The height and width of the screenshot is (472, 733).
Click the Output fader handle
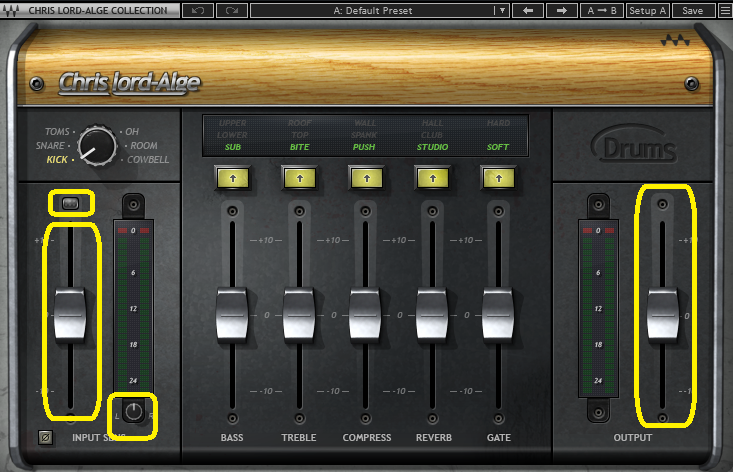[x=662, y=313]
